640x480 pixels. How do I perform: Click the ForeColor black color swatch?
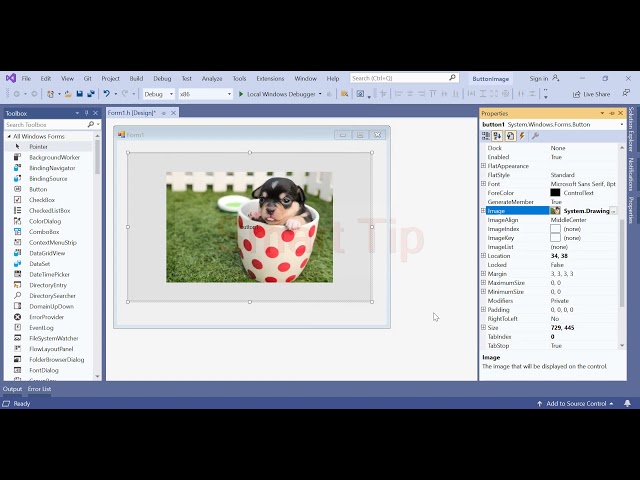555,193
